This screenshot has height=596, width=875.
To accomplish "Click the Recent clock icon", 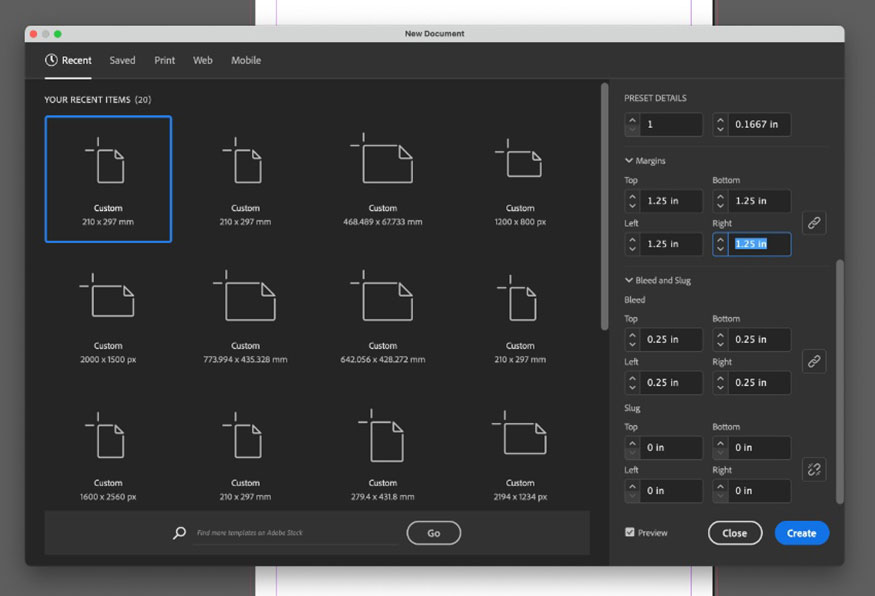I will 51,60.
